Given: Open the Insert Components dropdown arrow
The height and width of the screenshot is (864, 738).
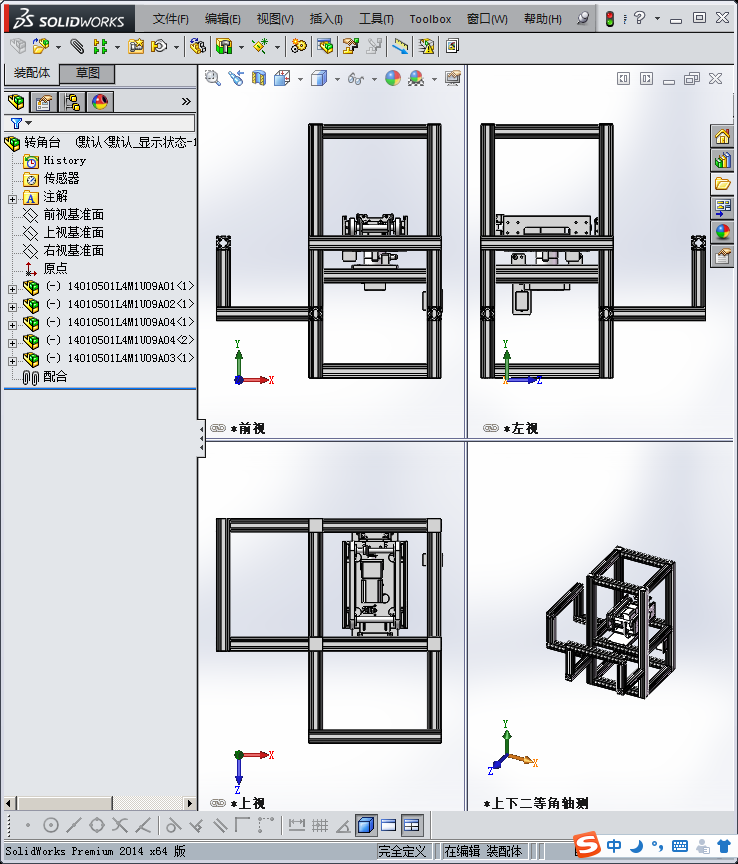Looking at the screenshot, I should pos(58,47).
